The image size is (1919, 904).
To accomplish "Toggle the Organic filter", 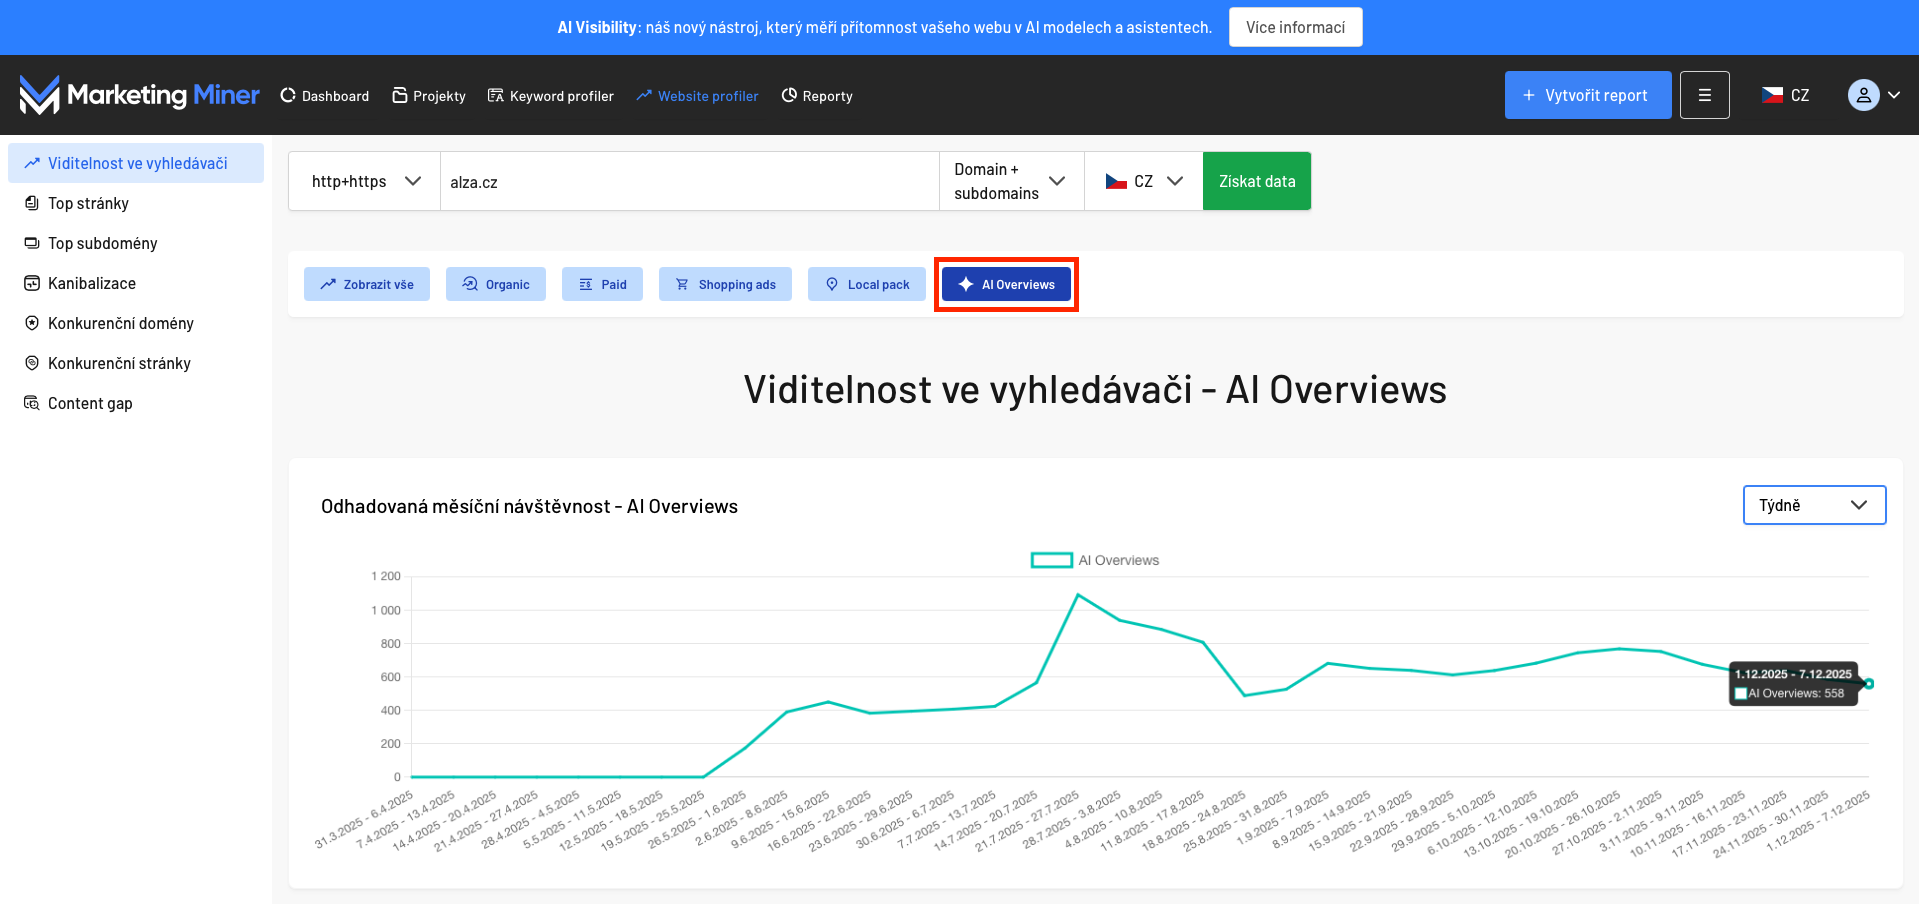I will coord(495,284).
